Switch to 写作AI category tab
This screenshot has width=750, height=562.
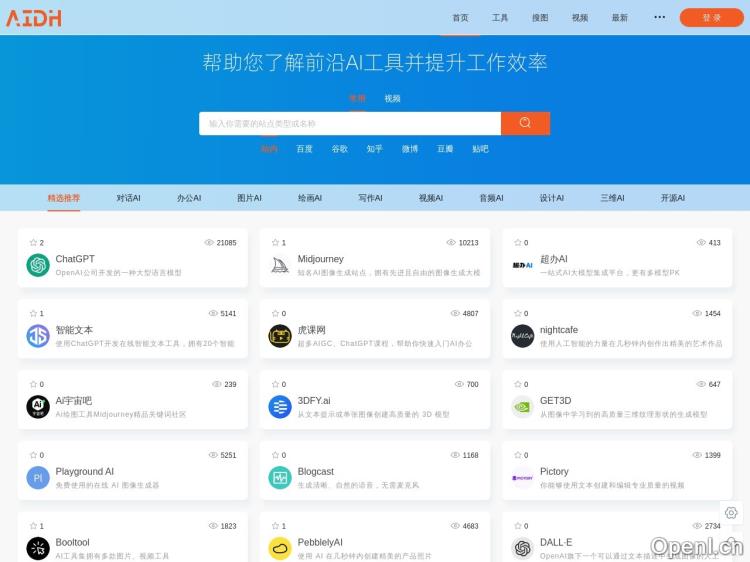pyautogui.click(x=370, y=198)
